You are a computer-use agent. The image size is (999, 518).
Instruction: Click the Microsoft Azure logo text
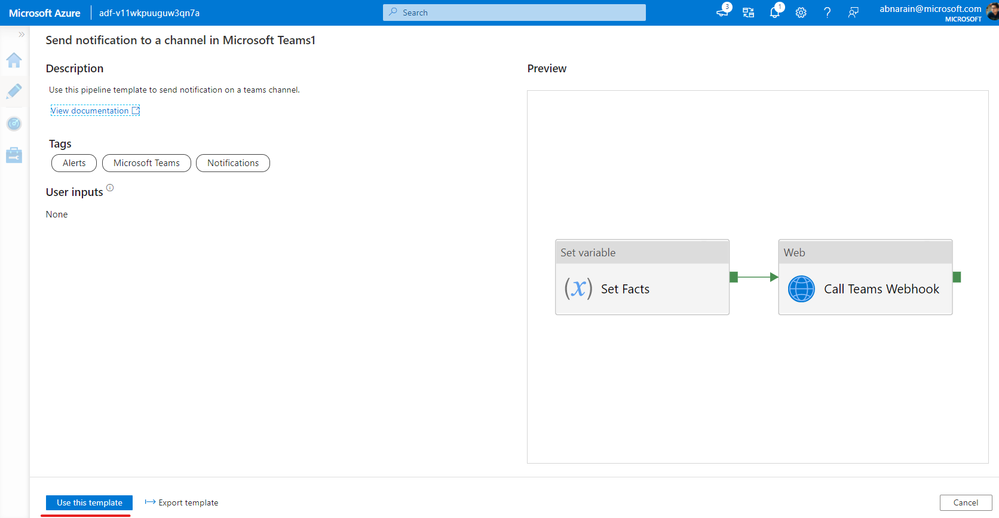pos(45,13)
